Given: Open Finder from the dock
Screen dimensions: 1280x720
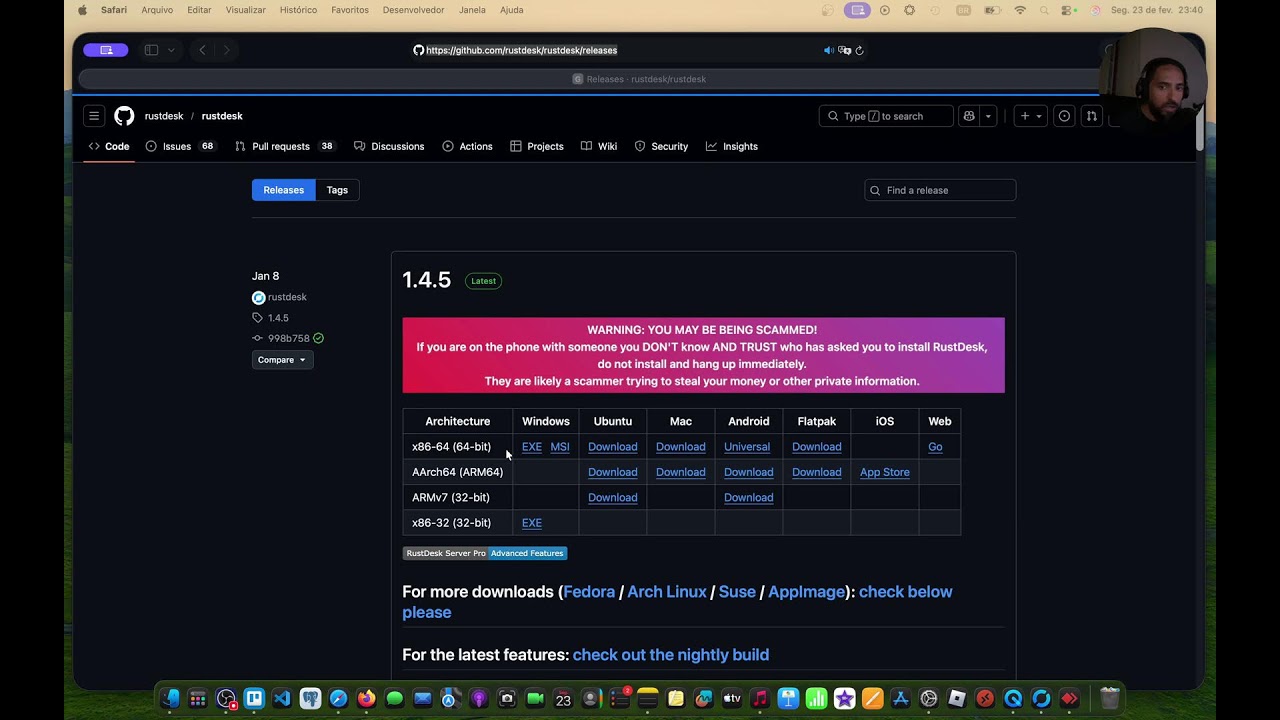Looking at the screenshot, I should pos(170,699).
